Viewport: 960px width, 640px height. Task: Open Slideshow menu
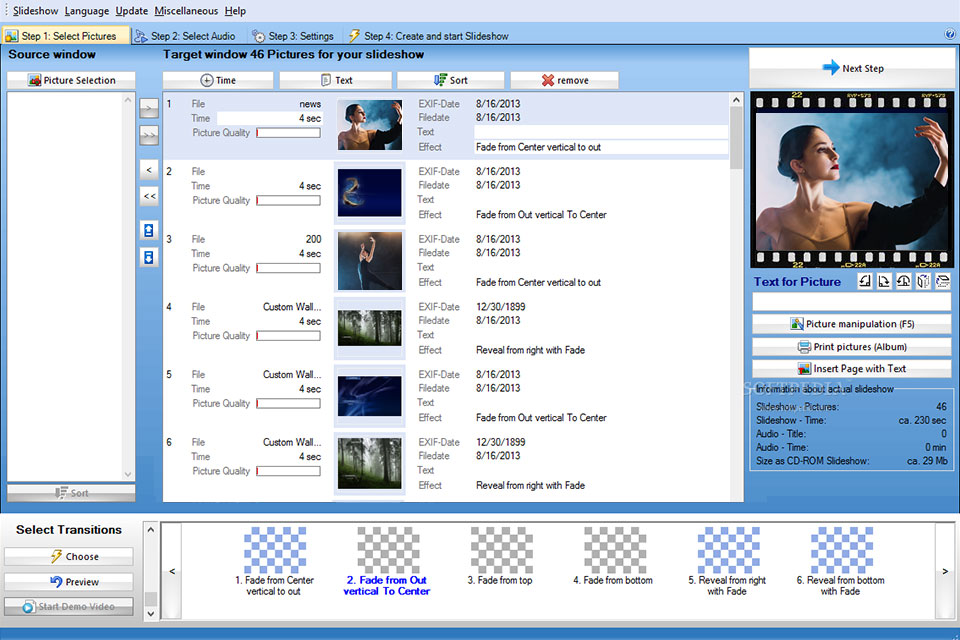pyautogui.click(x=35, y=11)
